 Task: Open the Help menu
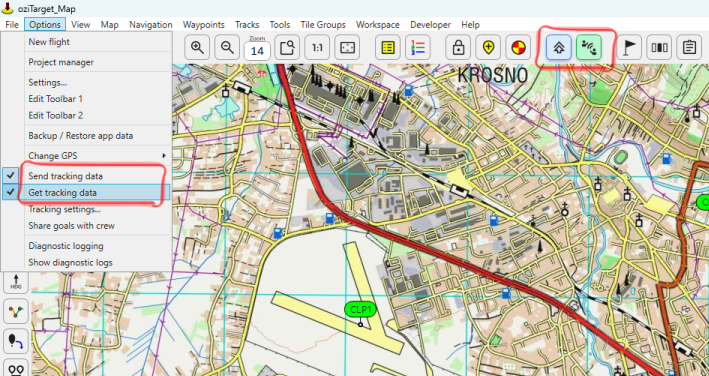(x=470, y=24)
